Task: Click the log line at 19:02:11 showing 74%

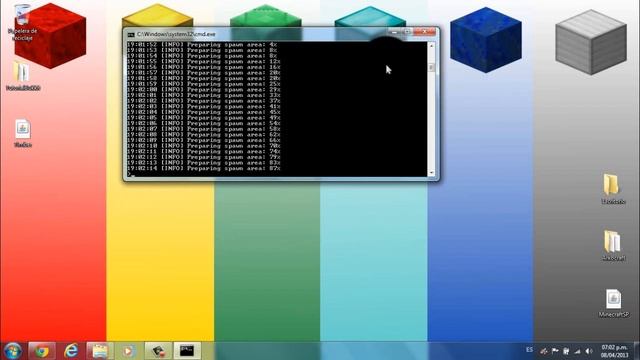Action: click(x=203, y=151)
